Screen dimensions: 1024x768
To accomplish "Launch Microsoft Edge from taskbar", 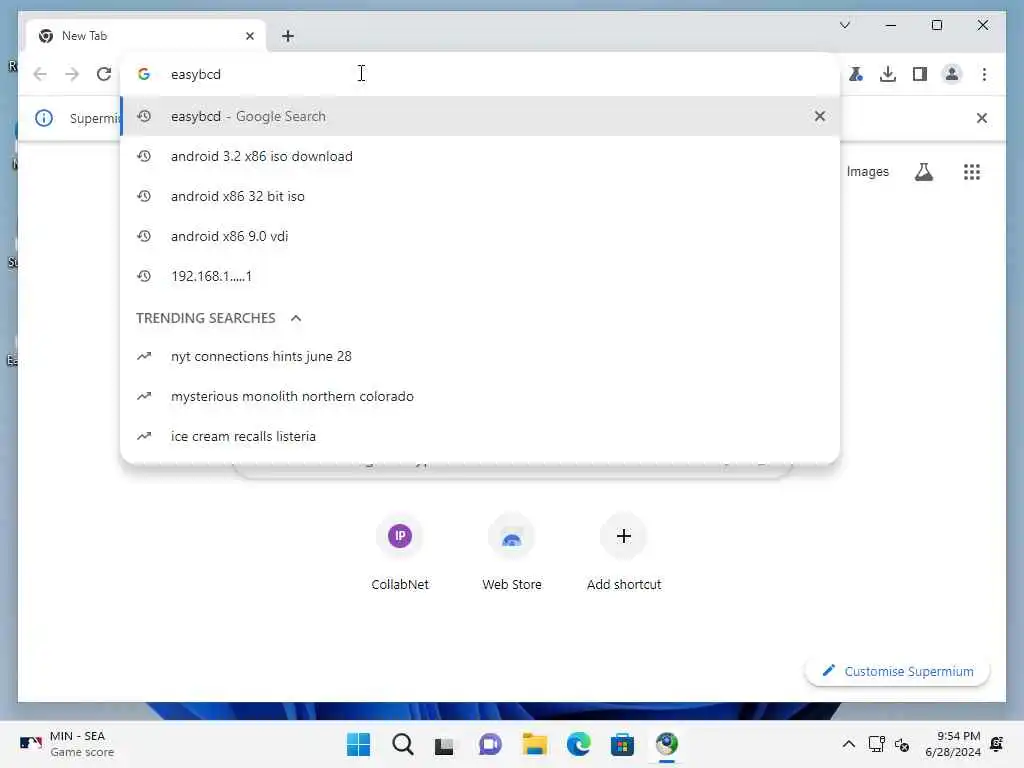I will 578,744.
